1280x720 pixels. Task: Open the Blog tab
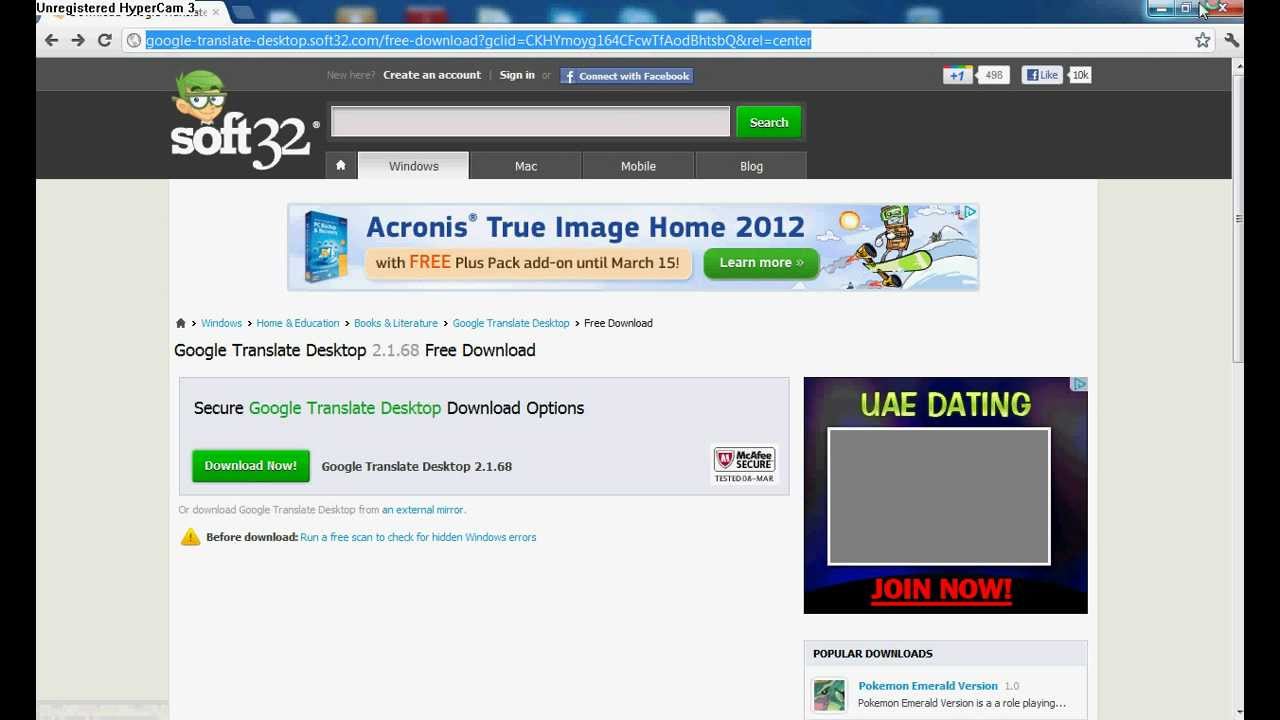[751, 166]
